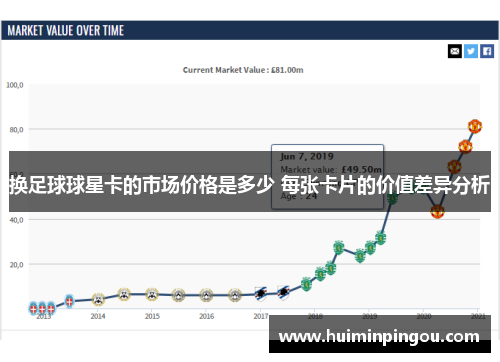Share the chart via the email envelope icon

(455, 51)
